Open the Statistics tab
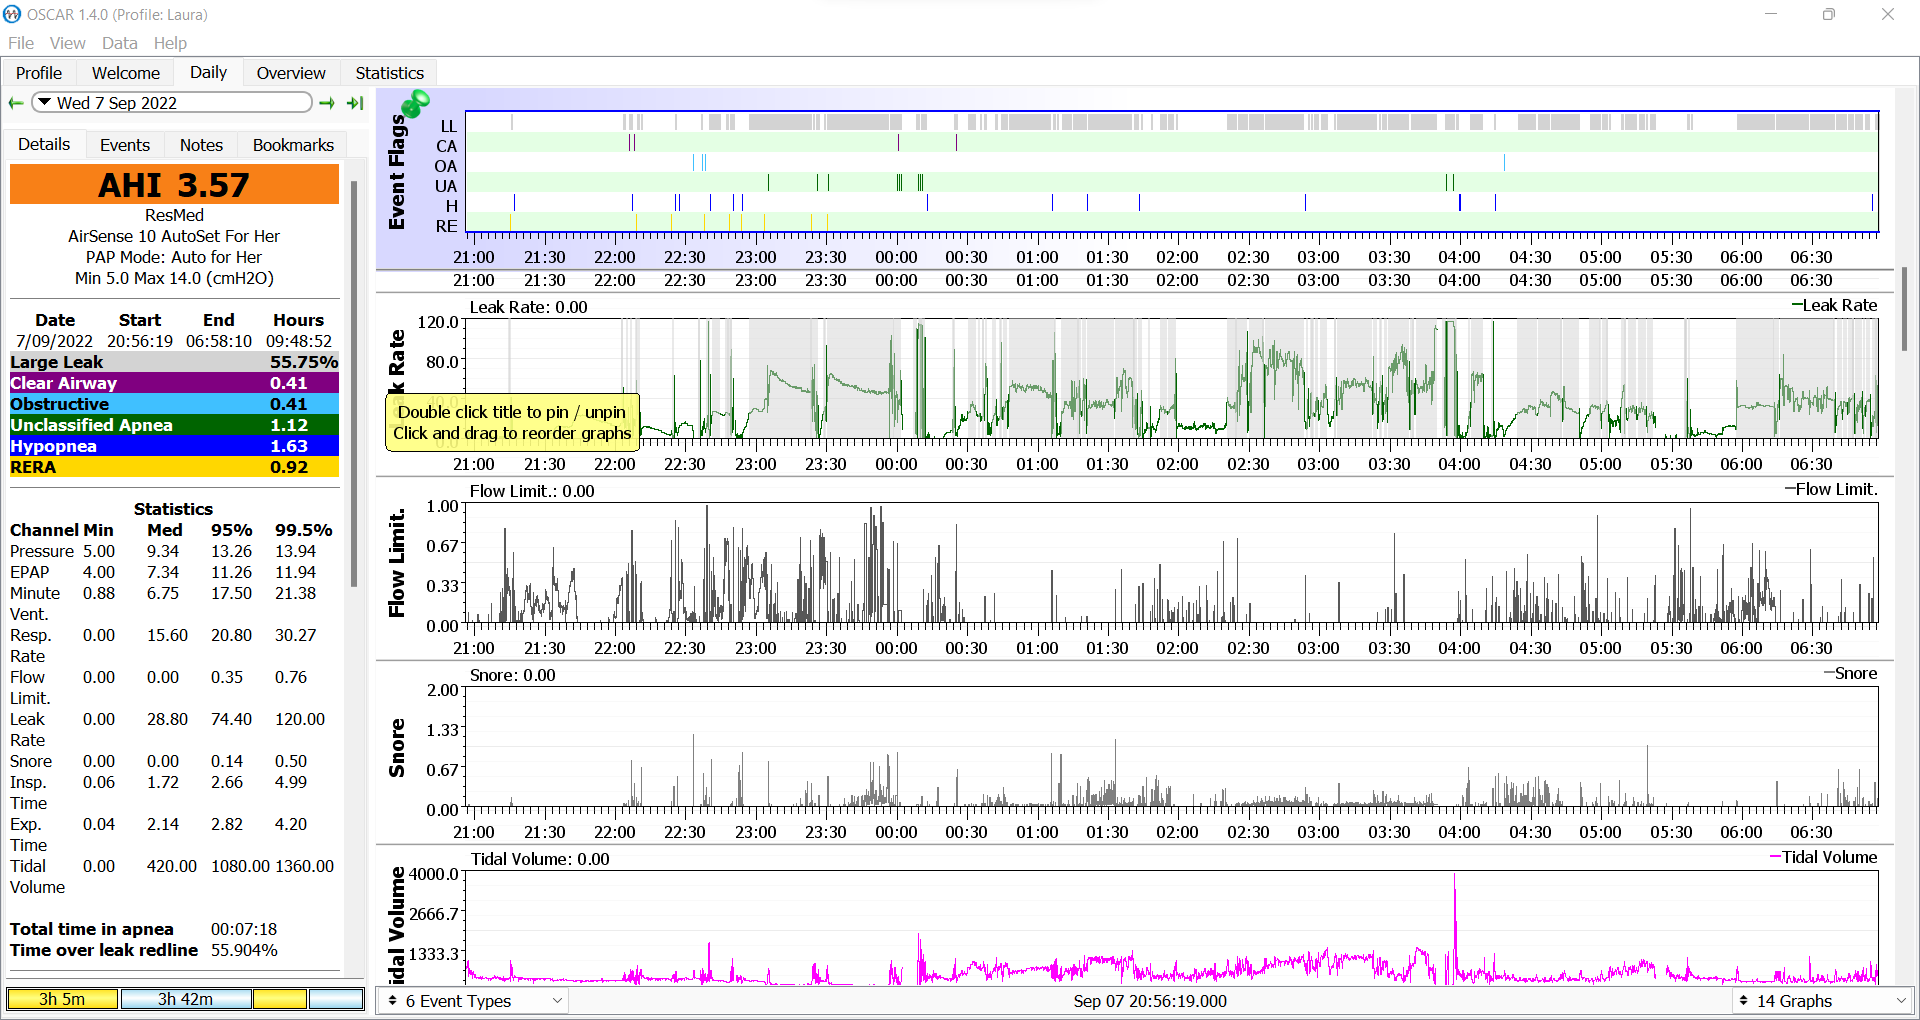Image resolution: width=1920 pixels, height=1020 pixels. coord(389,73)
